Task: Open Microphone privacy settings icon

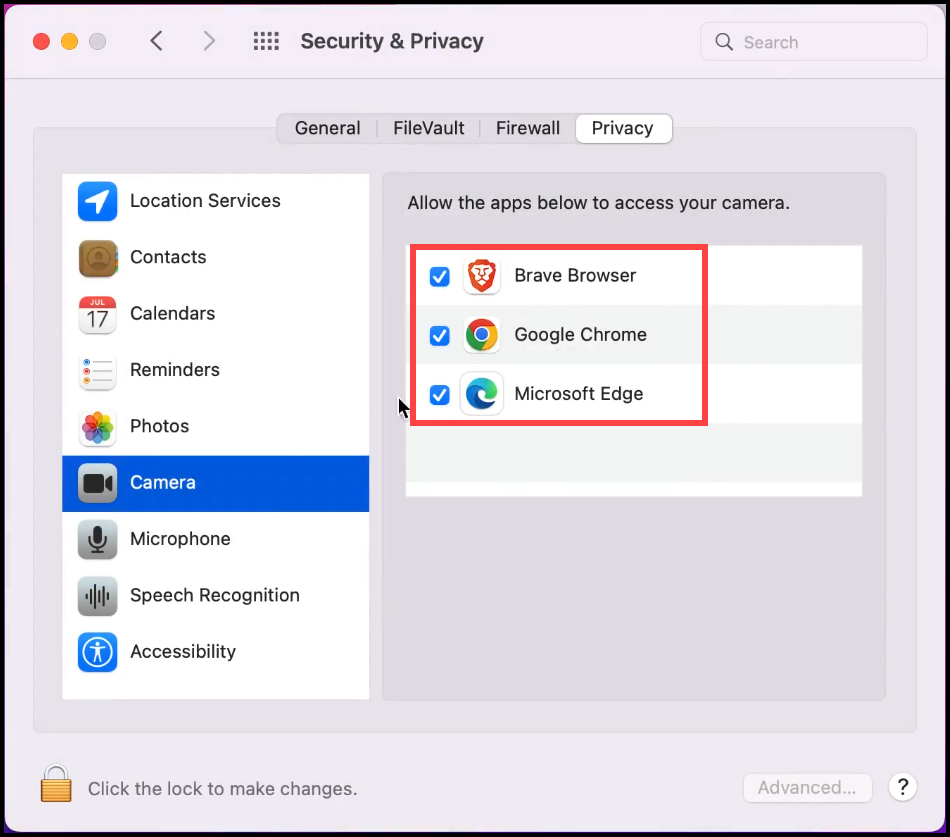Action: (98, 540)
